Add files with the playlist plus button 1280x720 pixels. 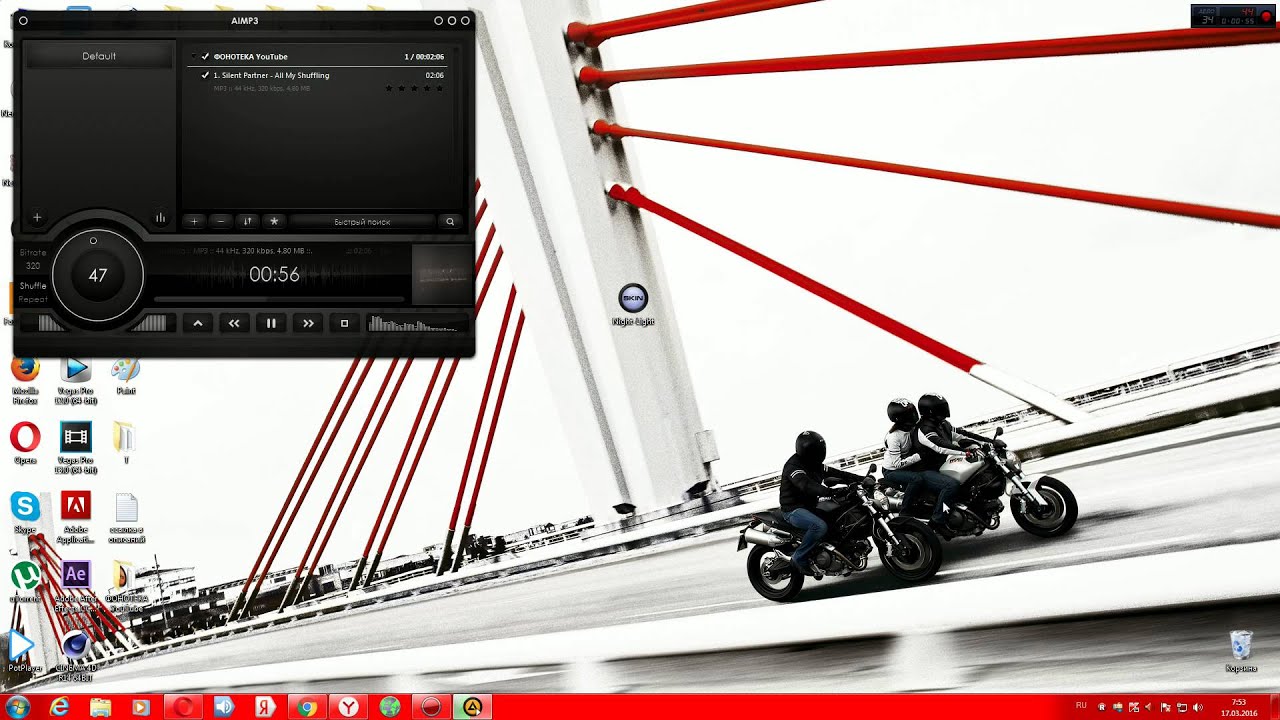(x=195, y=221)
